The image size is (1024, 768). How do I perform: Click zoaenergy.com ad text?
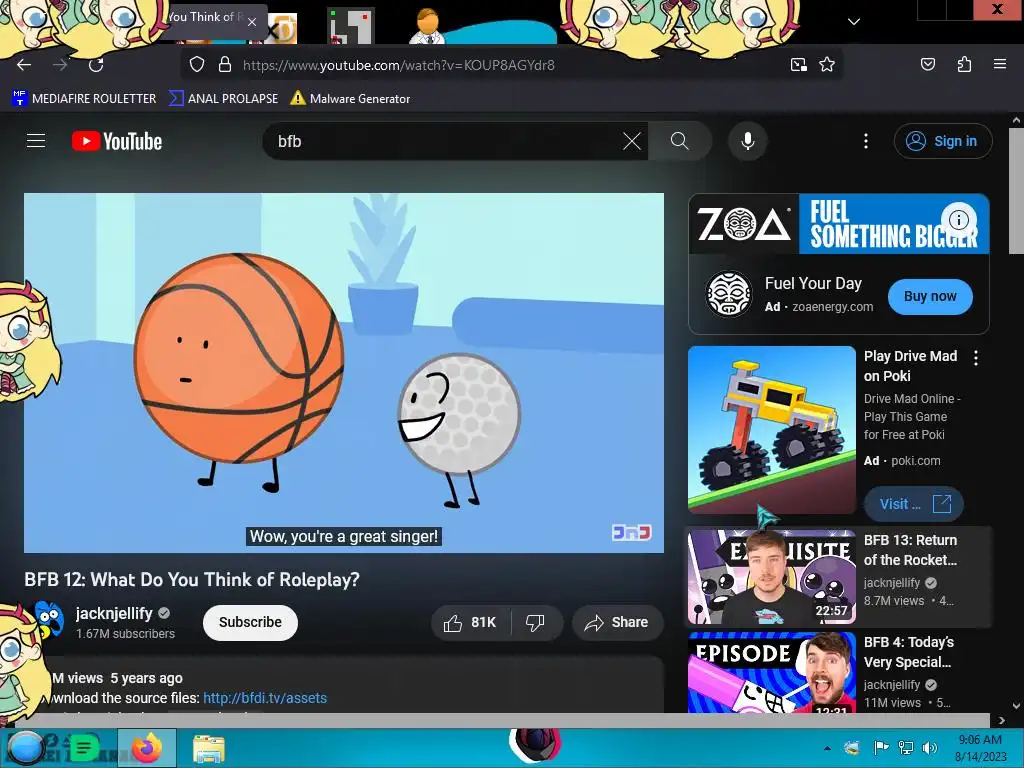(833, 307)
